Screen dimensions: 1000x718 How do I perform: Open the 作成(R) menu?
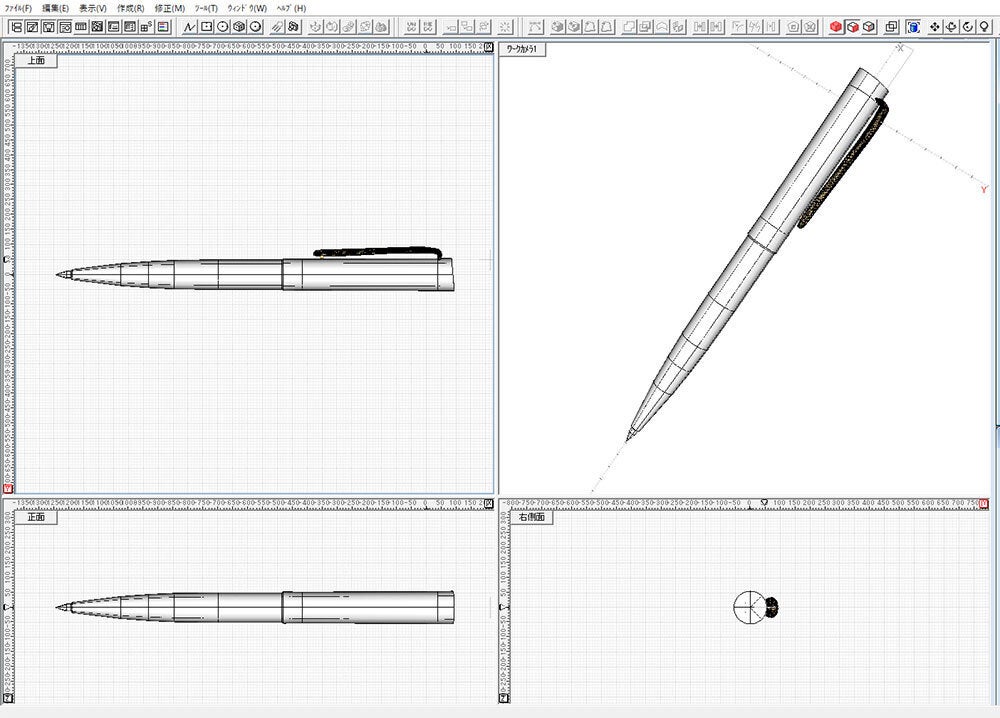click(130, 8)
